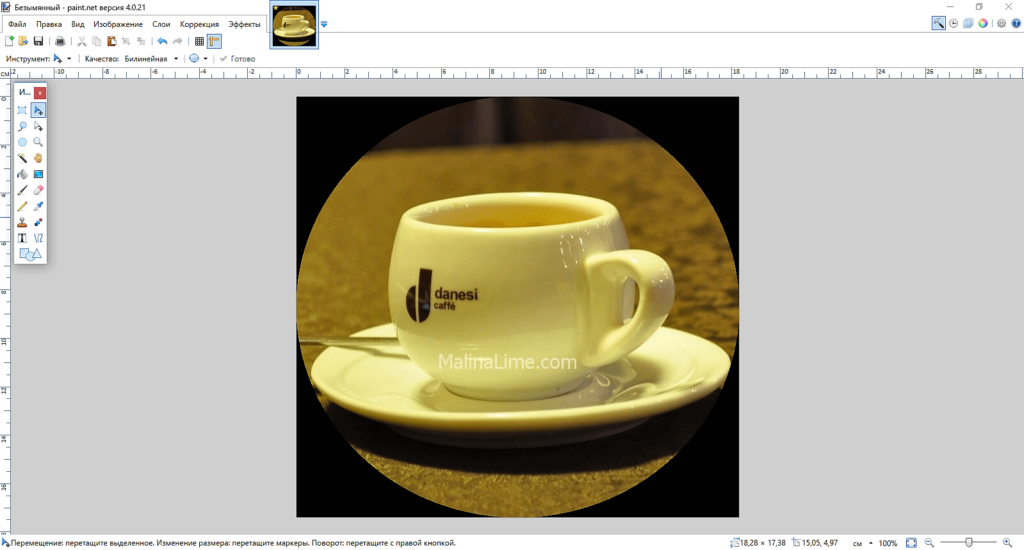Select the coffee cup image thumbnail
The image size is (1024, 550).
pyautogui.click(x=295, y=25)
